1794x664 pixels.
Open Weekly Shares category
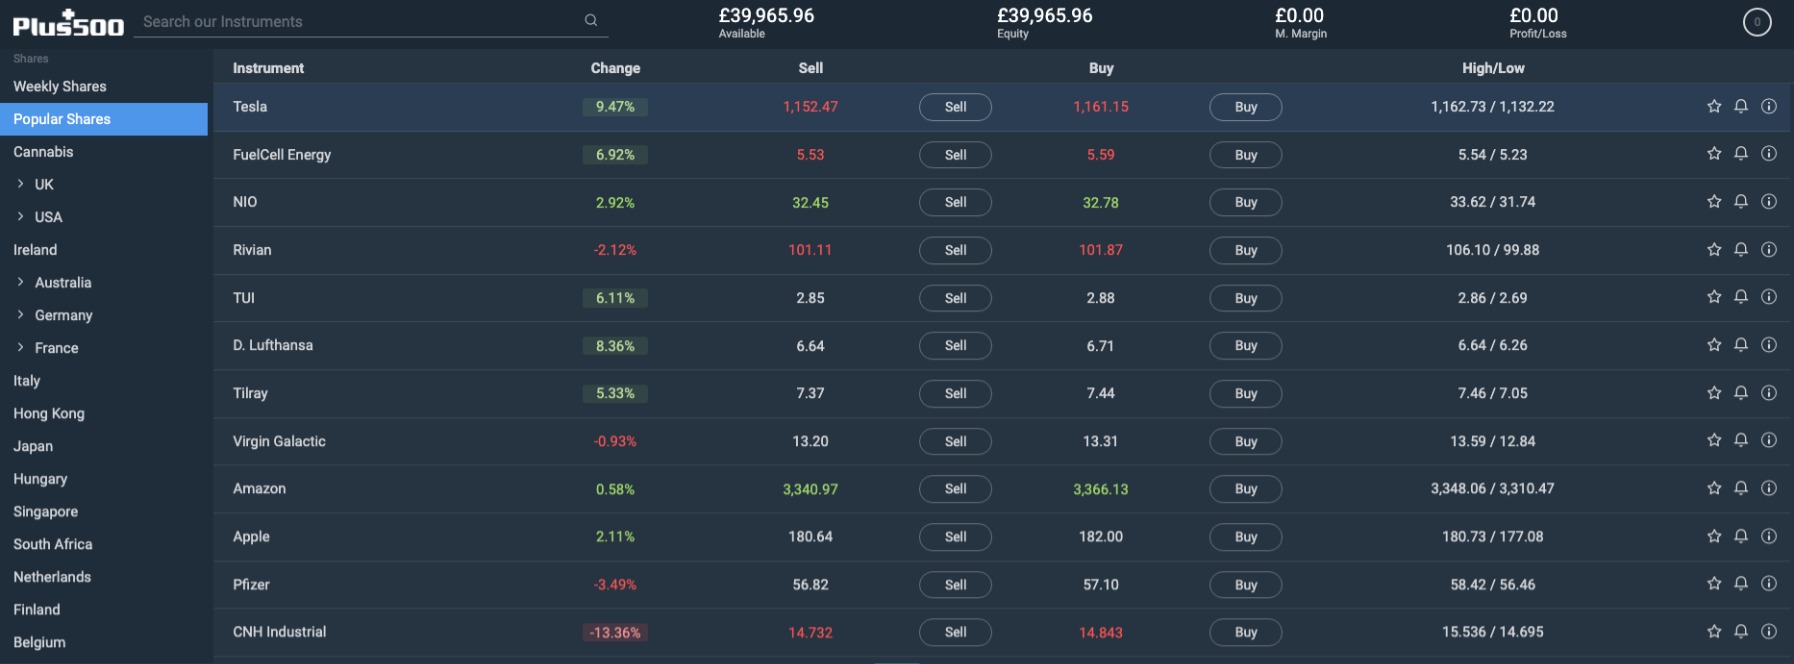(x=60, y=86)
